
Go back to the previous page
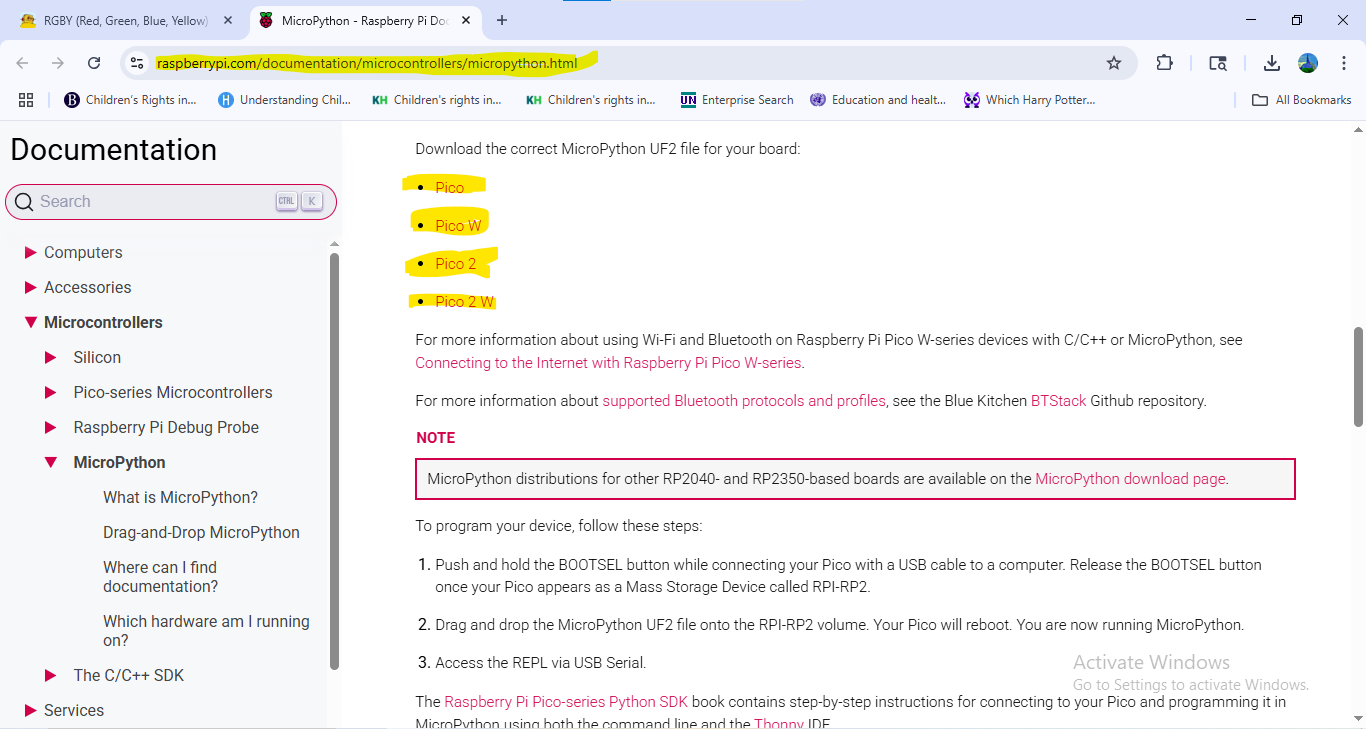tap(22, 63)
